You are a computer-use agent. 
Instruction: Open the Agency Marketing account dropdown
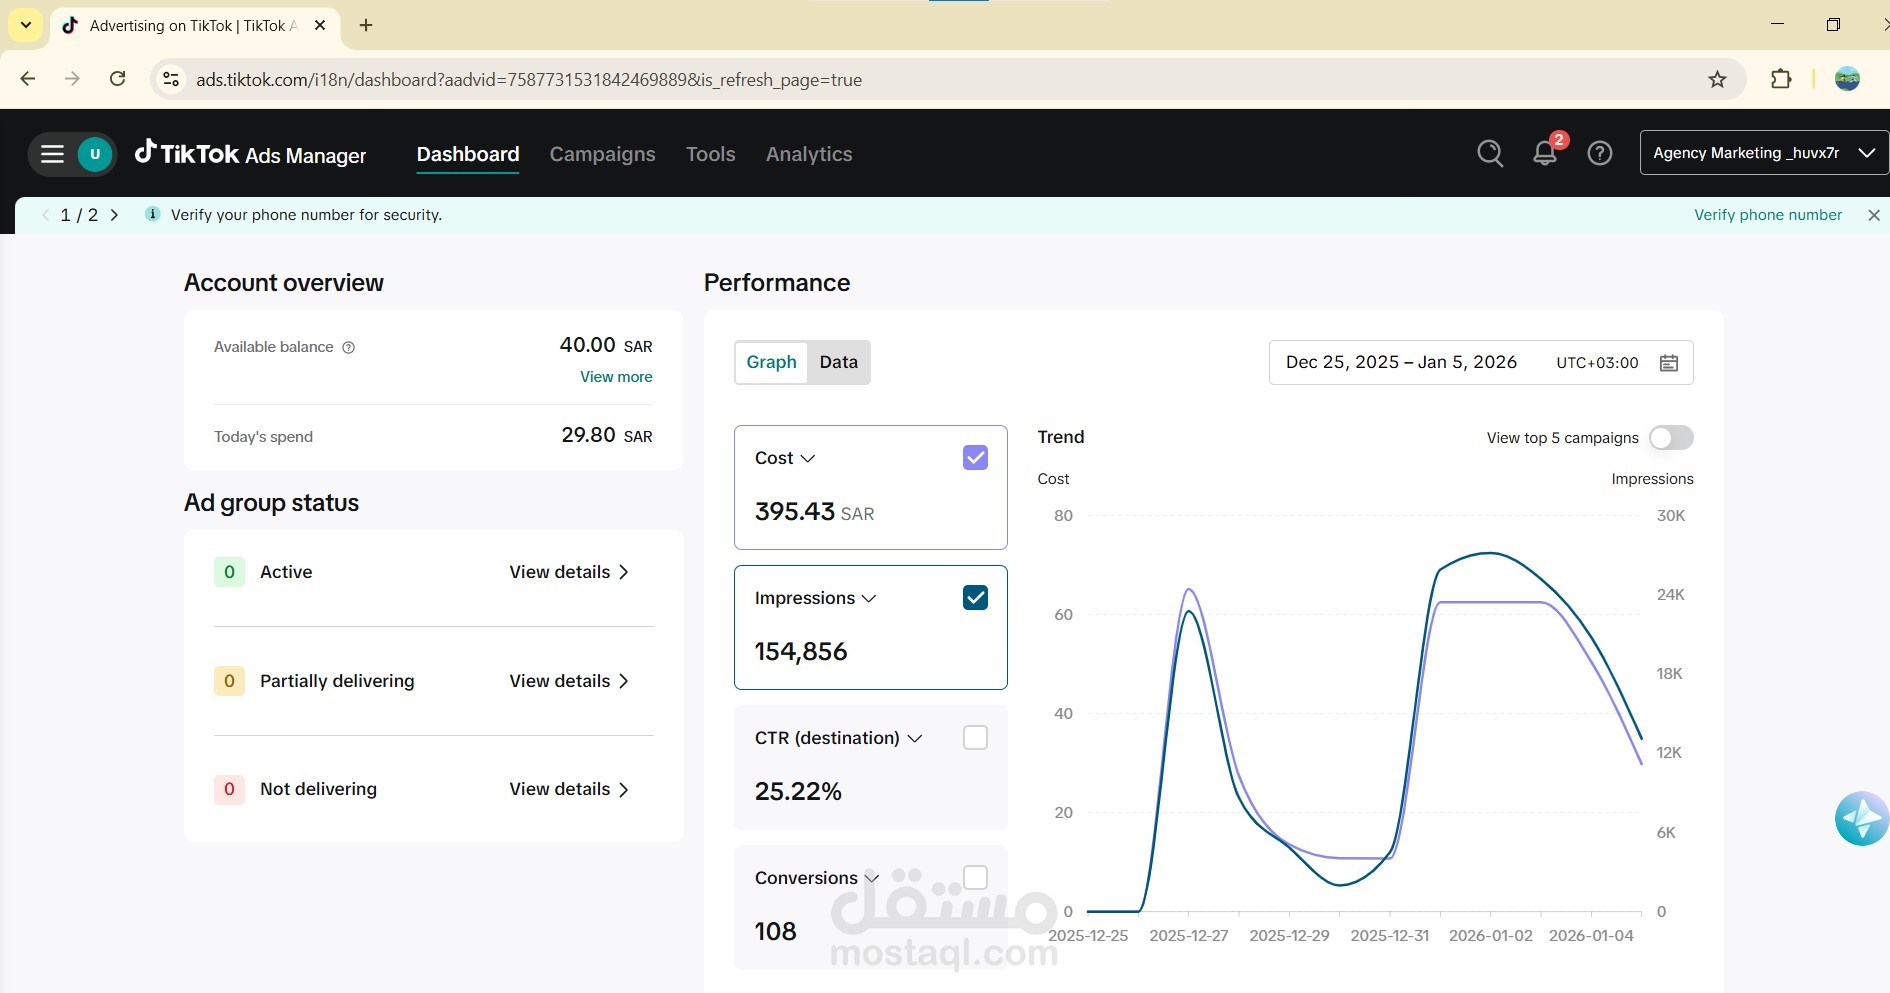pyautogui.click(x=1764, y=153)
